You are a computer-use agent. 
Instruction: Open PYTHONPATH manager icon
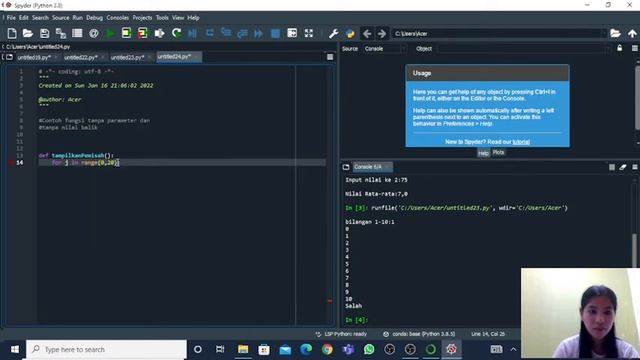[x=350, y=33]
